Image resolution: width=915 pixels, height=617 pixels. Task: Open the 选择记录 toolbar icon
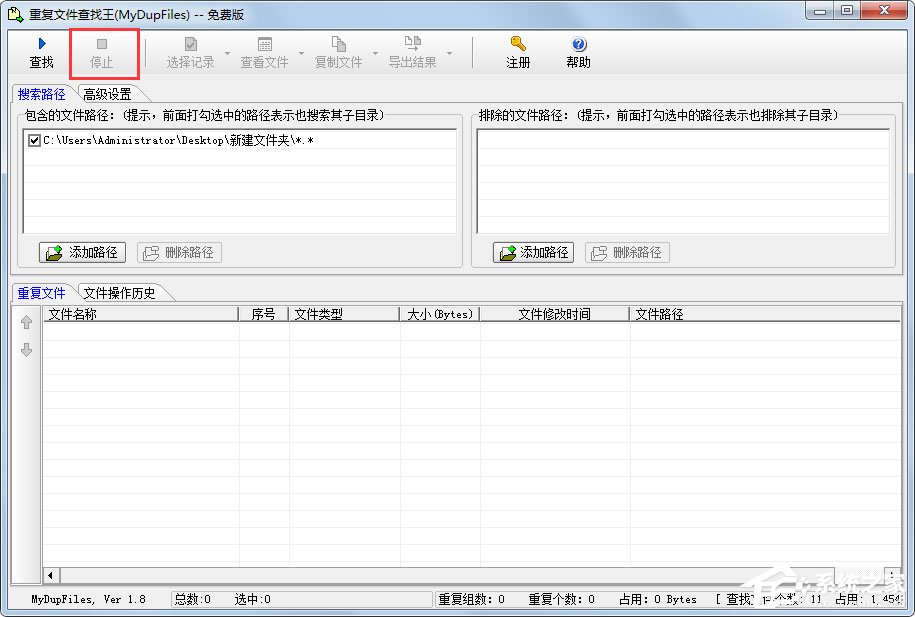point(190,44)
